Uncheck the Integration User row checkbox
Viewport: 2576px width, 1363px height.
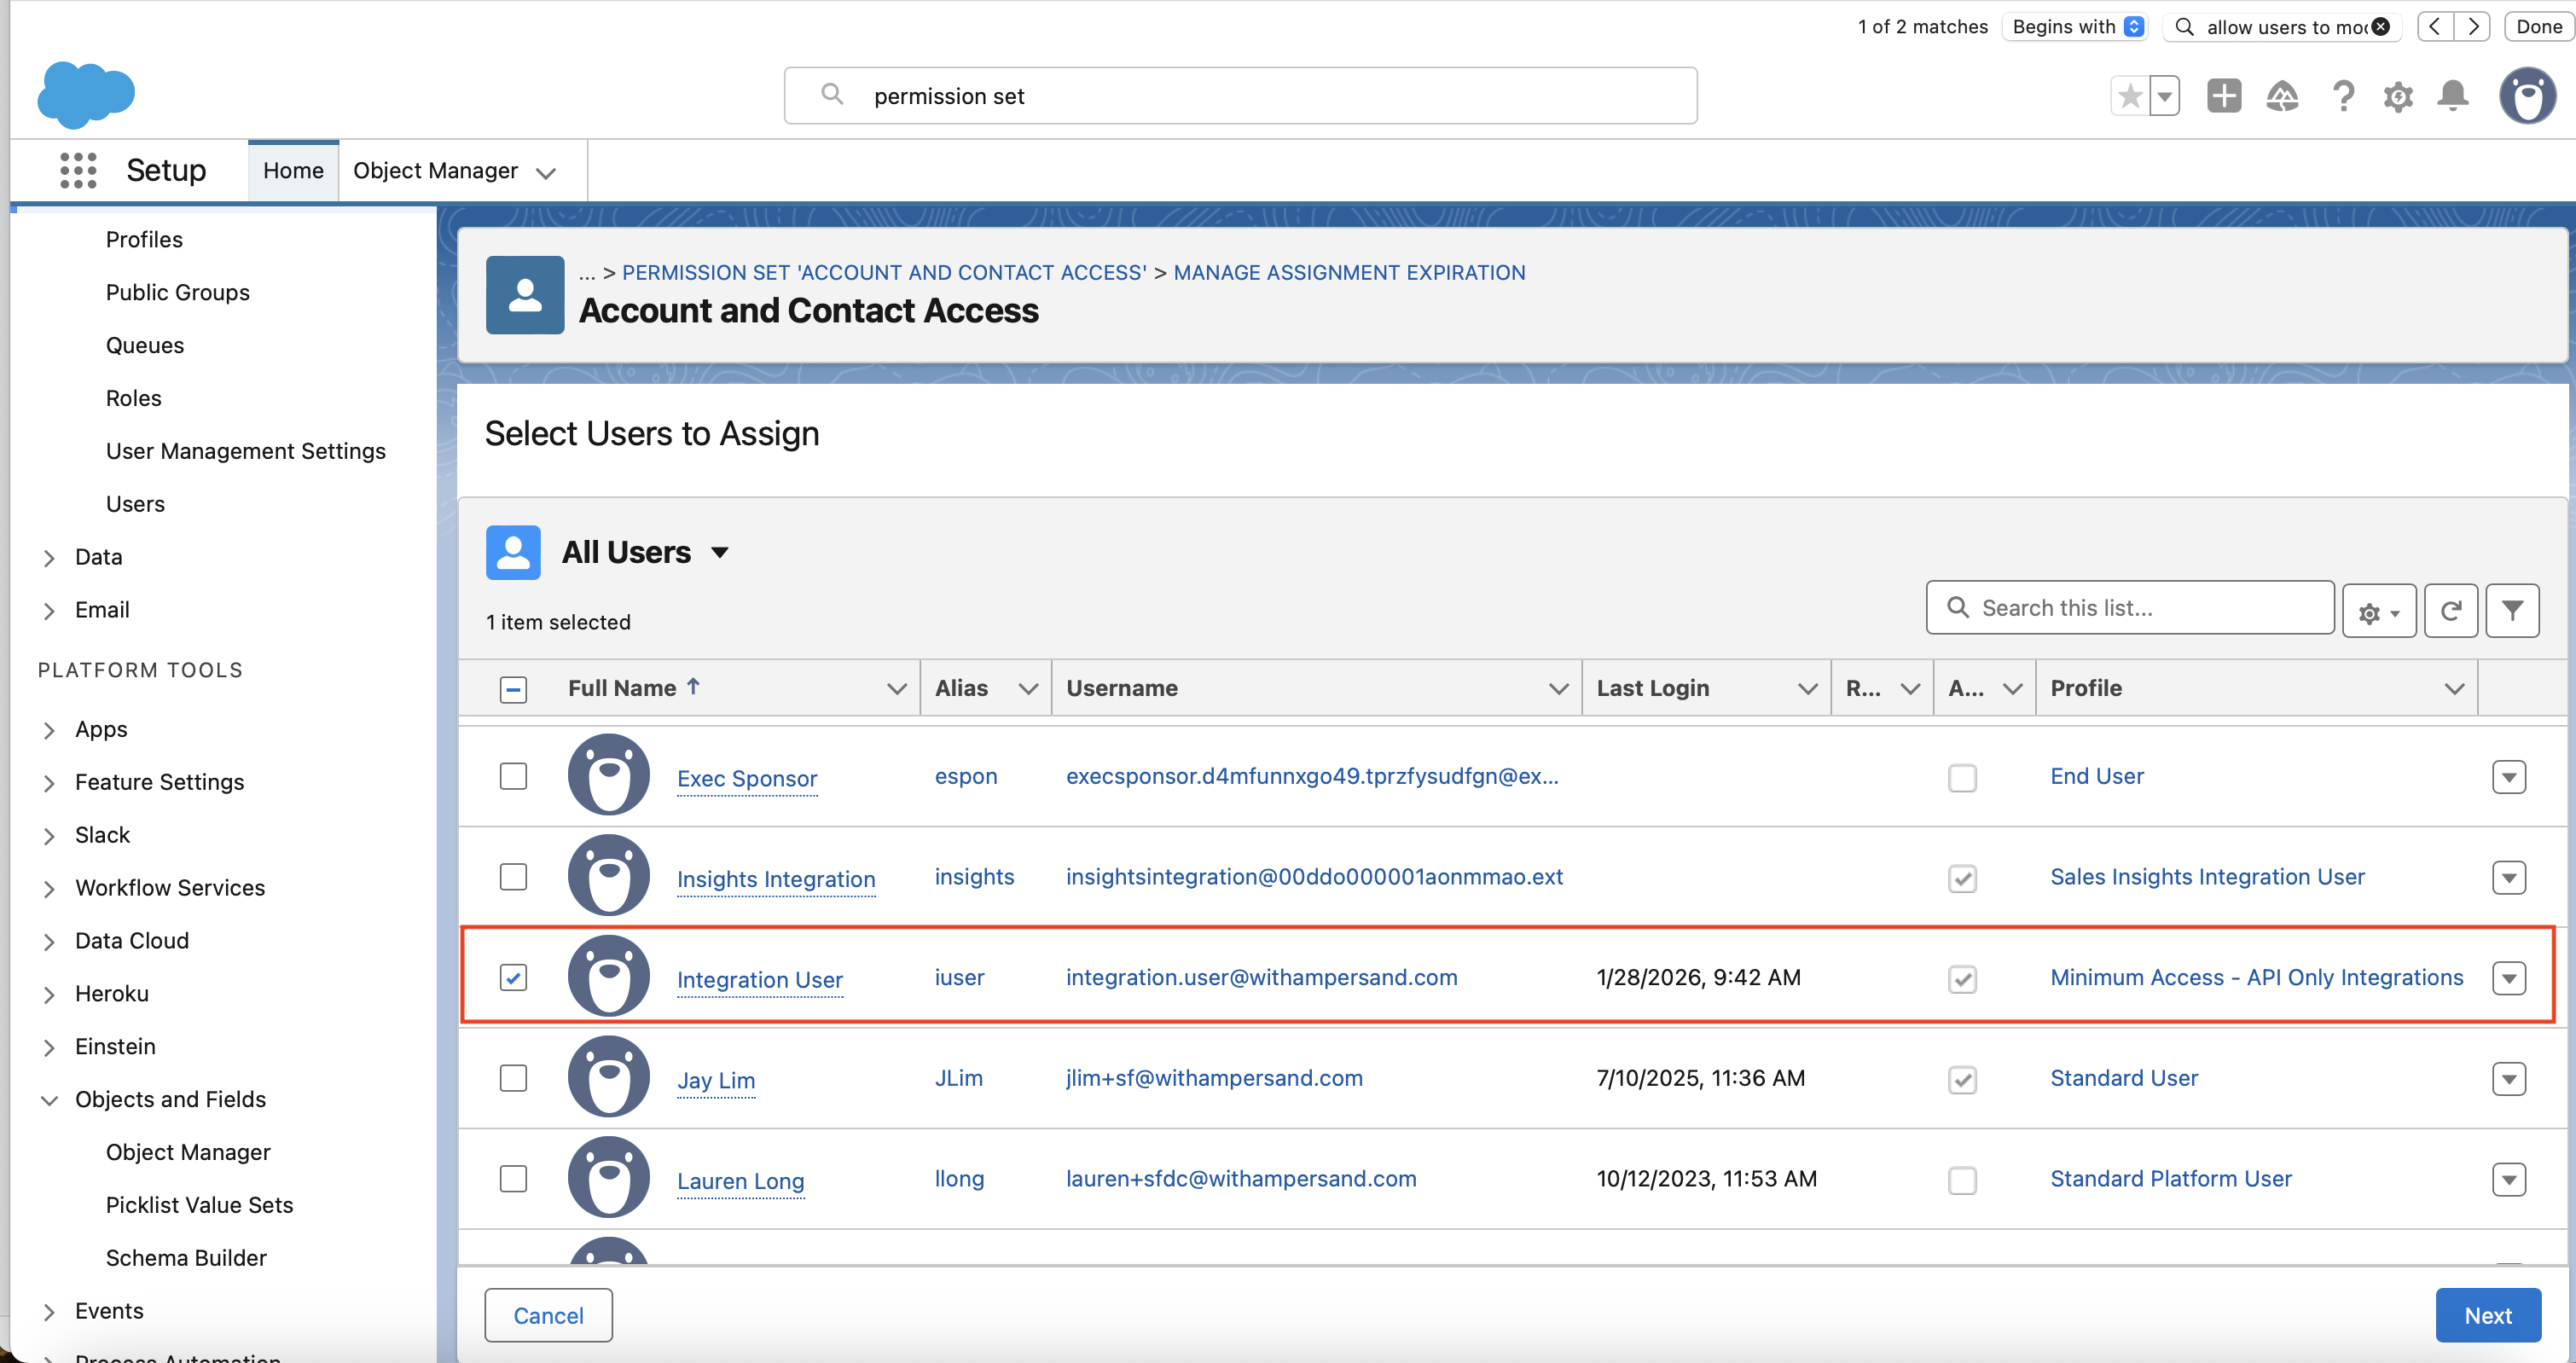[513, 977]
